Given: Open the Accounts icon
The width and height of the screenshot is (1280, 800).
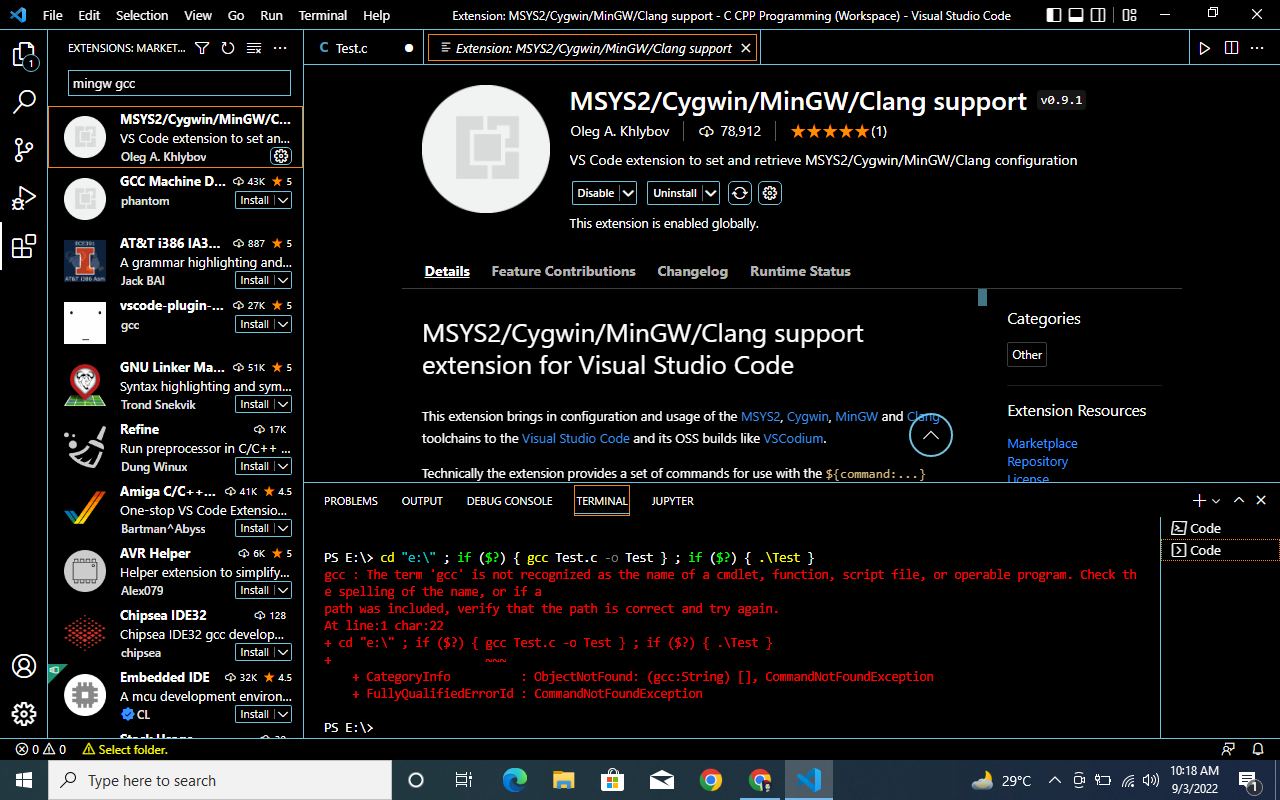Looking at the screenshot, I should tap(24, 666).
